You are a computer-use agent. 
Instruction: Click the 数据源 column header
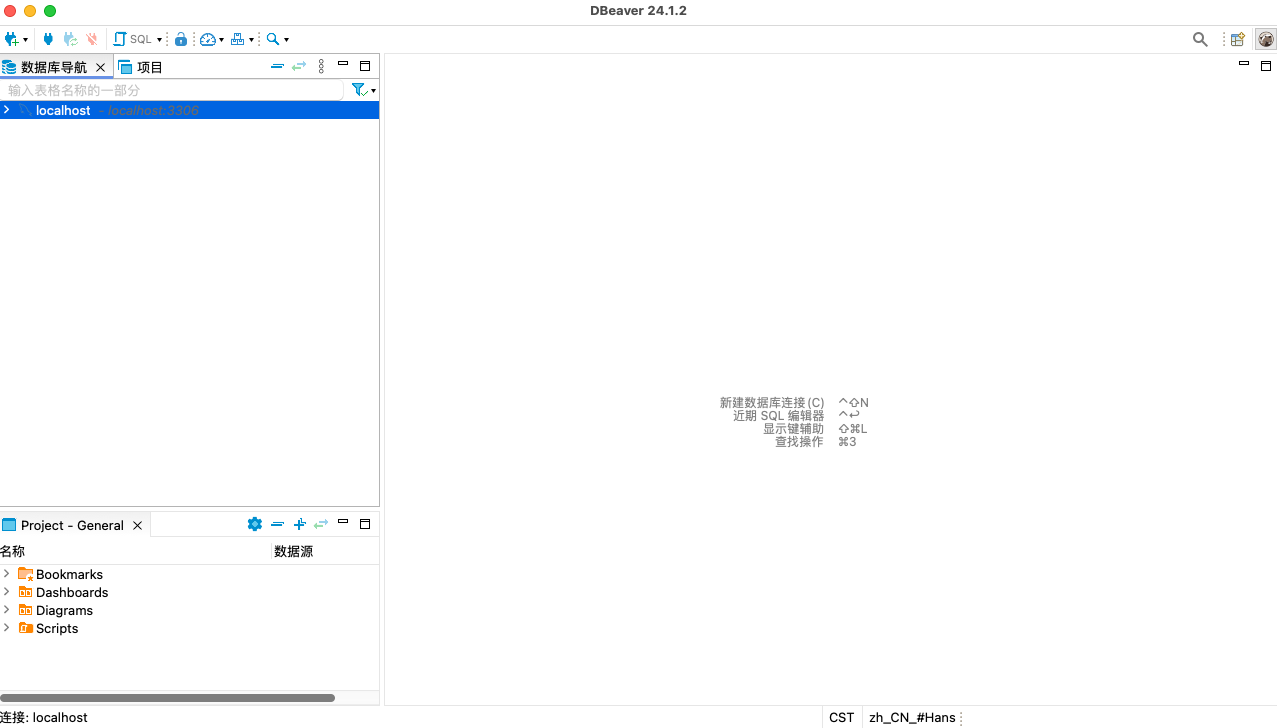point(293,551)
